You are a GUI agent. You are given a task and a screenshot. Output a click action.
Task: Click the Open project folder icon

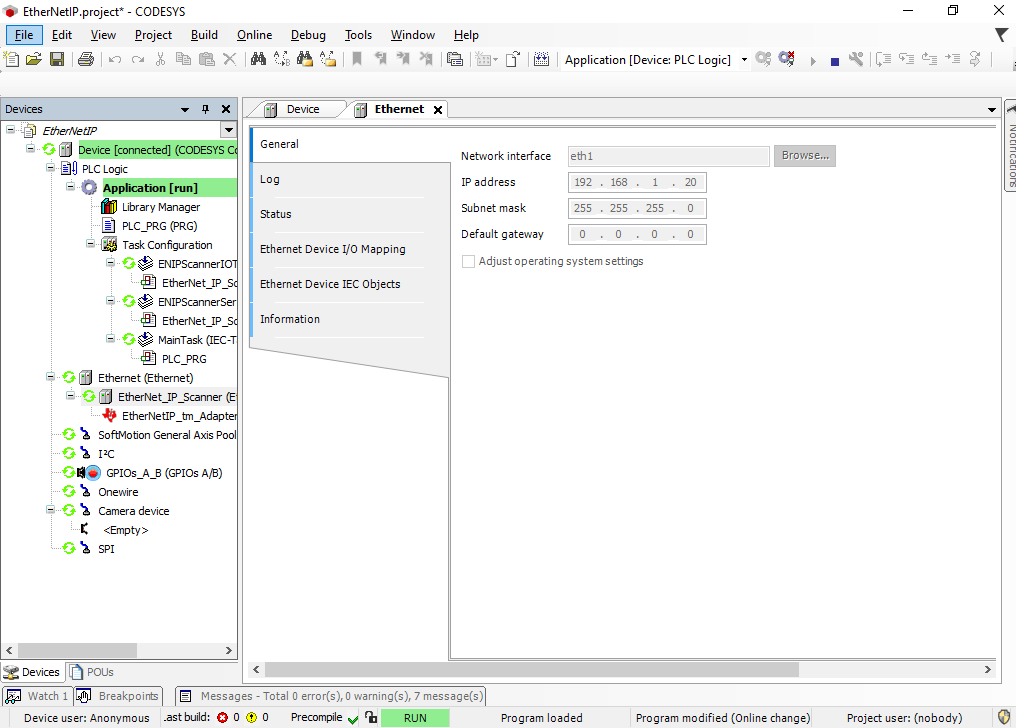click(x=34, y=60)
